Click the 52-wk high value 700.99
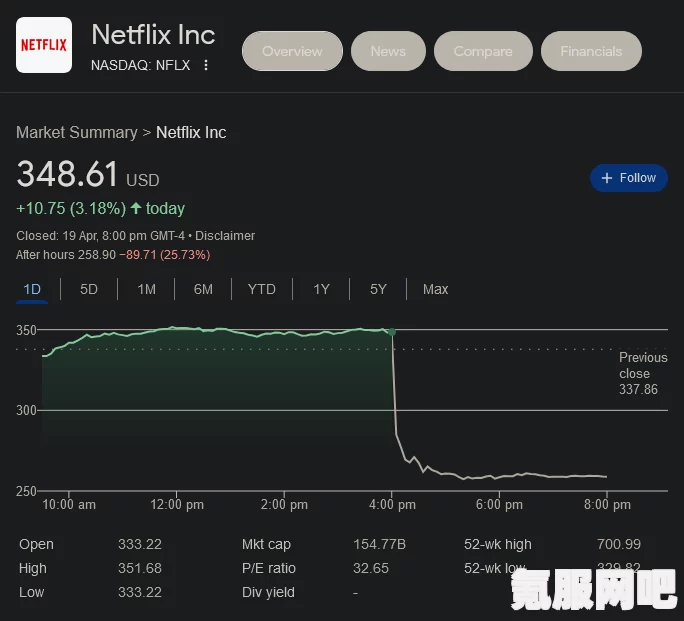 point(619,544)
